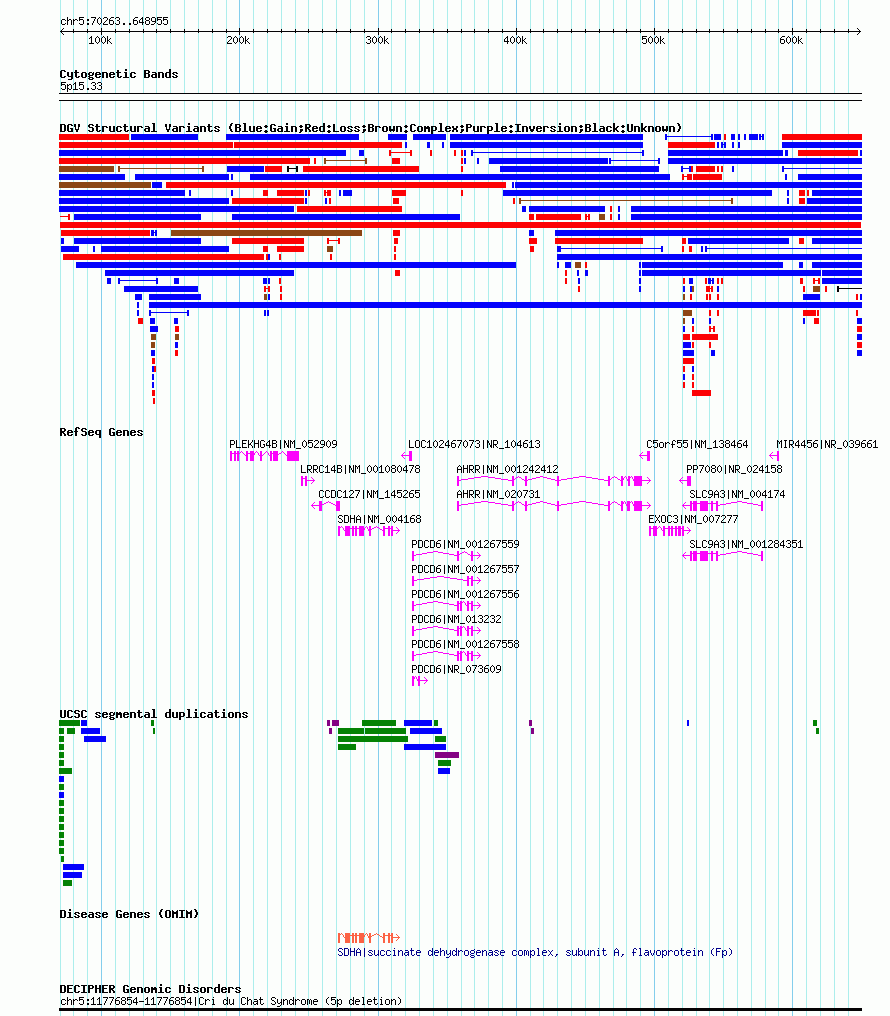The width and height of the screenshot is (890, 1016).
Task: Select the 500k mark on the ruler
Action: click(653, 40)
